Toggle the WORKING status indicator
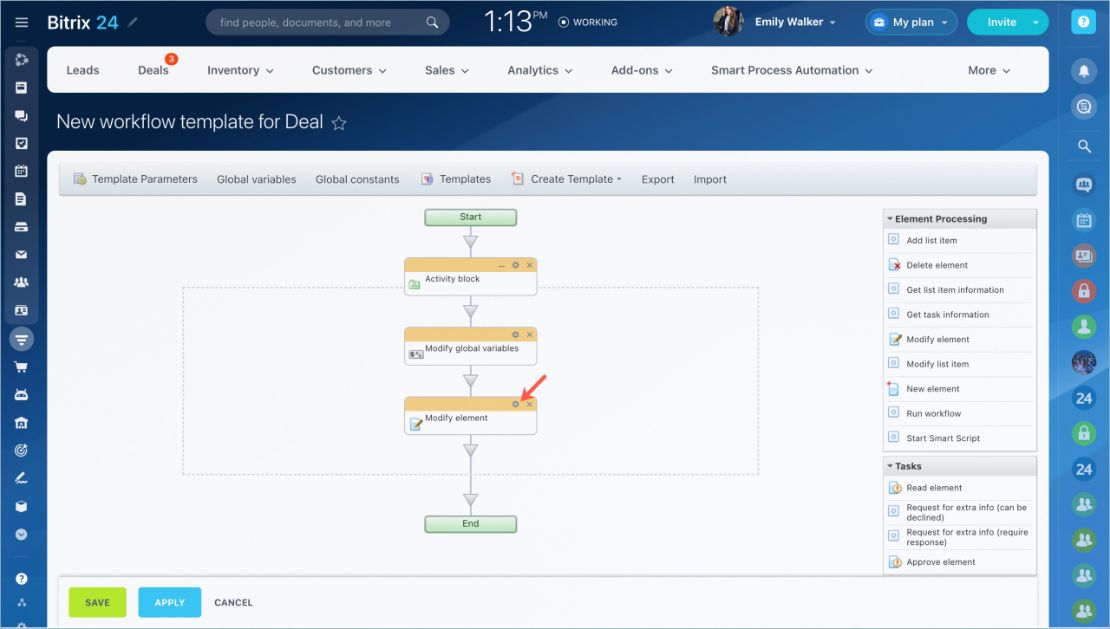The height and width of the screenshot is (629, 1110). [588, 22]
